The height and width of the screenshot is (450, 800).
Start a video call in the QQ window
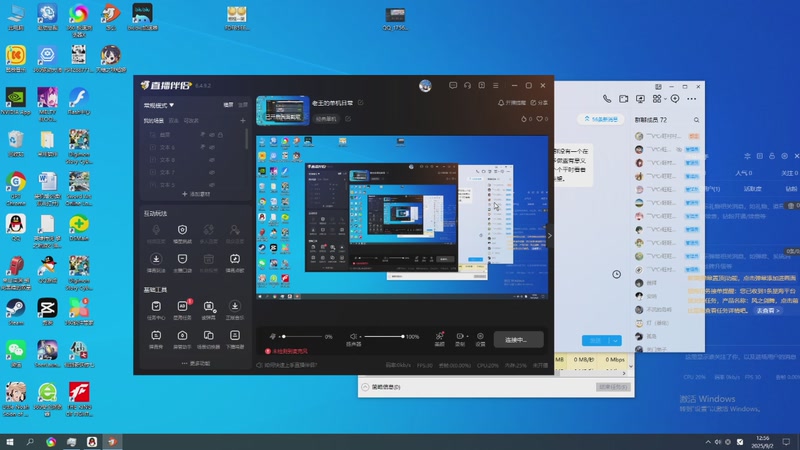point(623,99)
